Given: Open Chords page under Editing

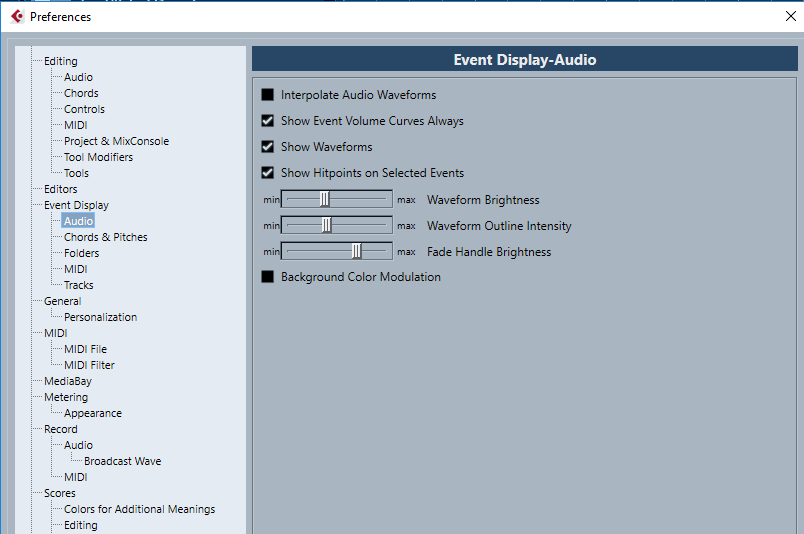Looking at the screenshot, I should [81, 93].
